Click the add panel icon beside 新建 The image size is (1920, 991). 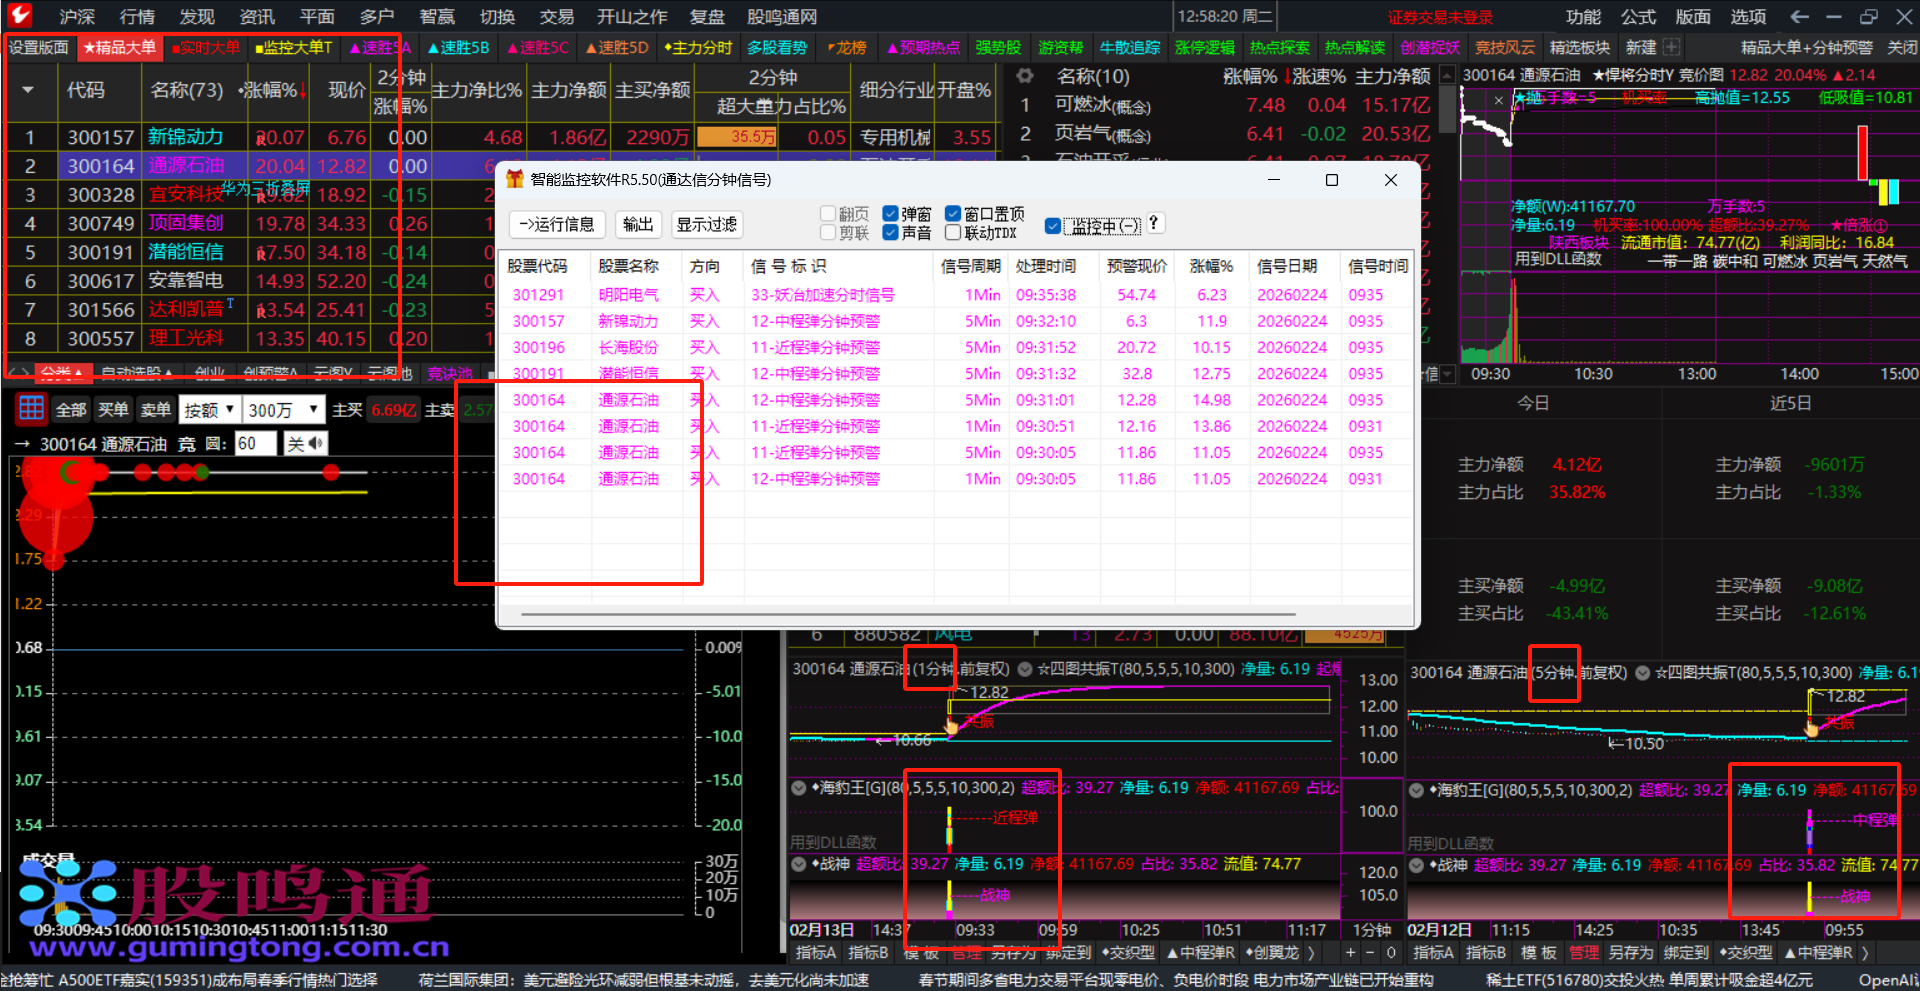click(x=1671, y=47)
